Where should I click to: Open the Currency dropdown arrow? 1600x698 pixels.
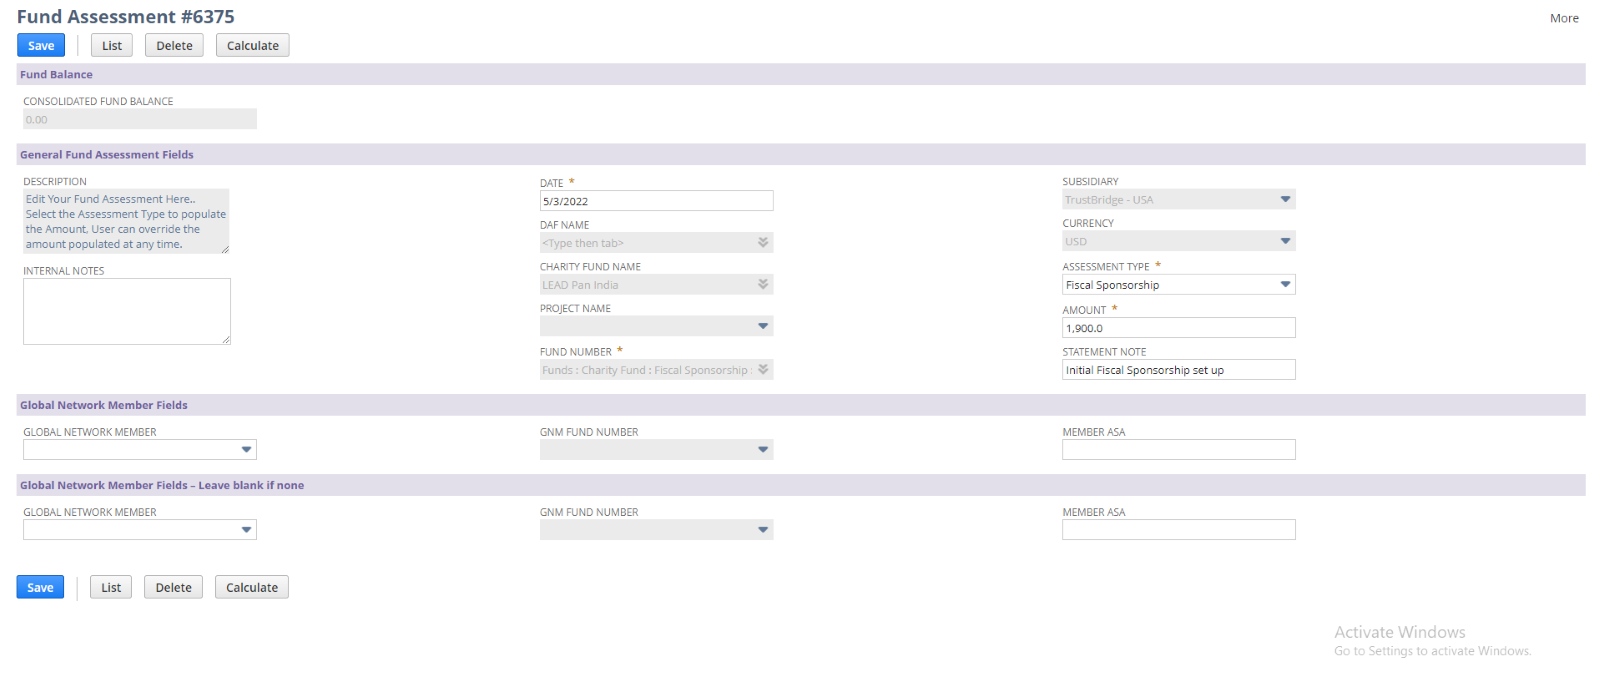coord(1285,241)
